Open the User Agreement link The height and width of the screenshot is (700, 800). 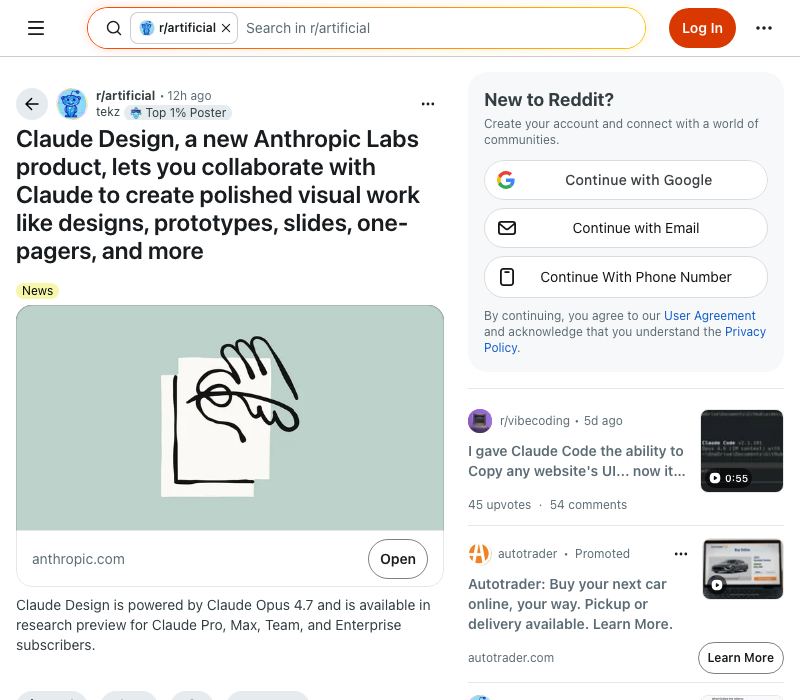point(709,316)
